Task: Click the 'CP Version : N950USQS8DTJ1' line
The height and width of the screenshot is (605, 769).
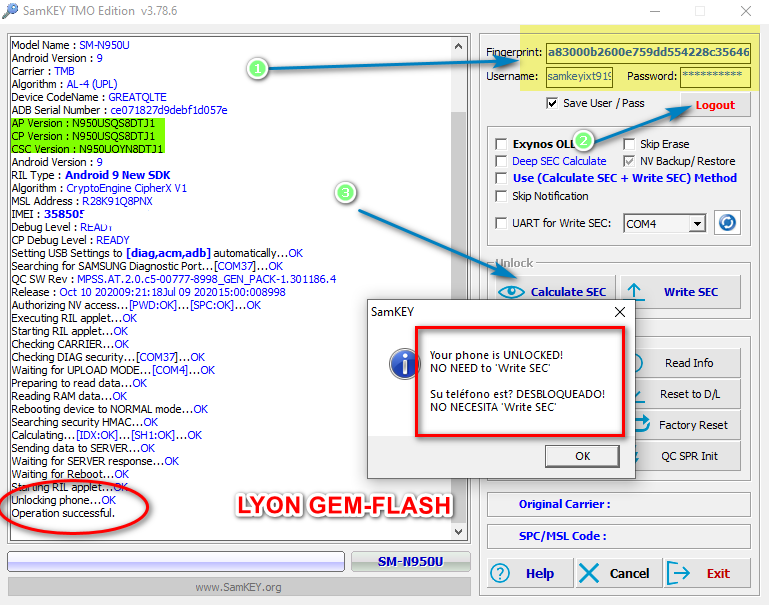Action: 83,136
